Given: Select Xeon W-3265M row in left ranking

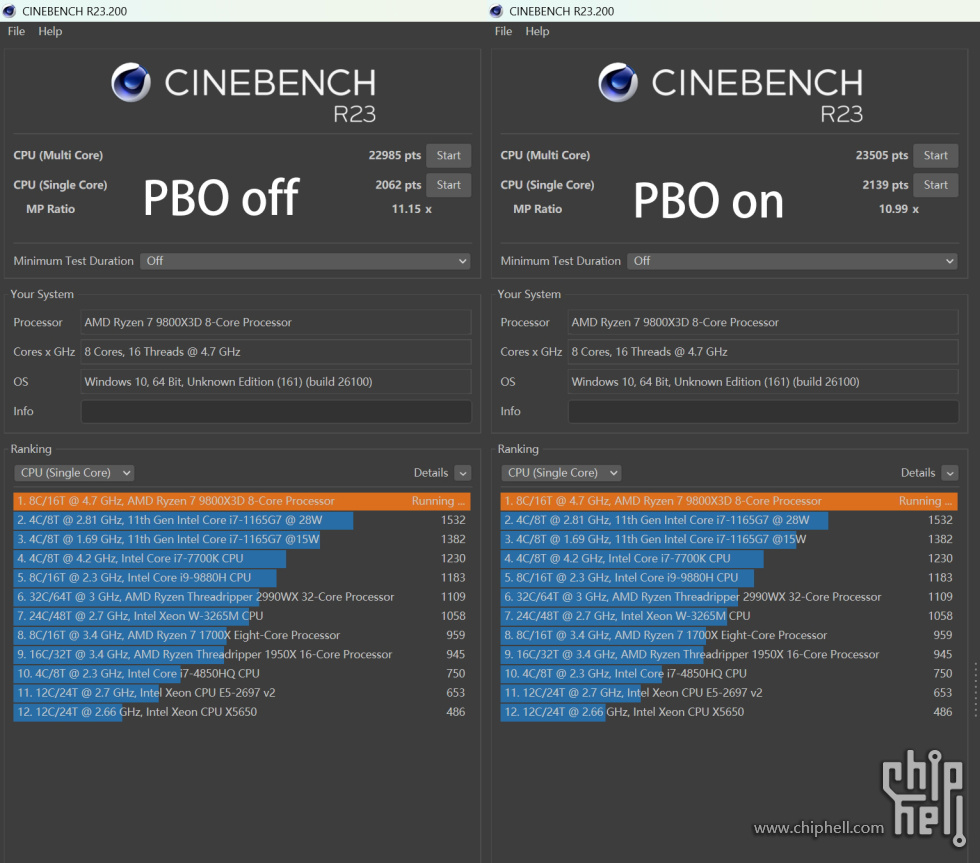Looking at the screenshot, I should pos(242,616).
